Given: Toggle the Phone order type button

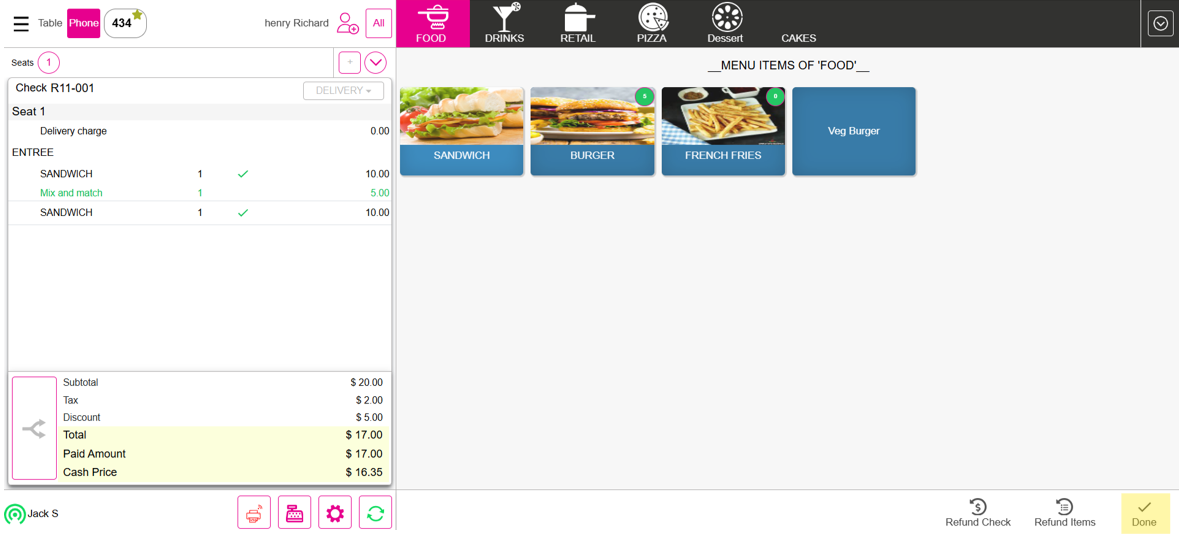Looking at the screenshot, I should point(83,23).
